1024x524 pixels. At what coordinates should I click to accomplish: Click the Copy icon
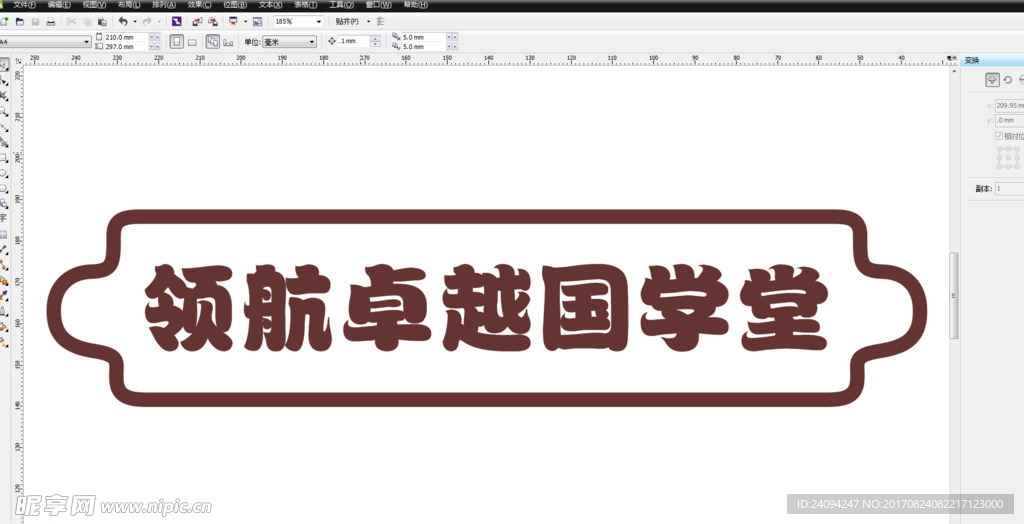(x=87, y=22)
